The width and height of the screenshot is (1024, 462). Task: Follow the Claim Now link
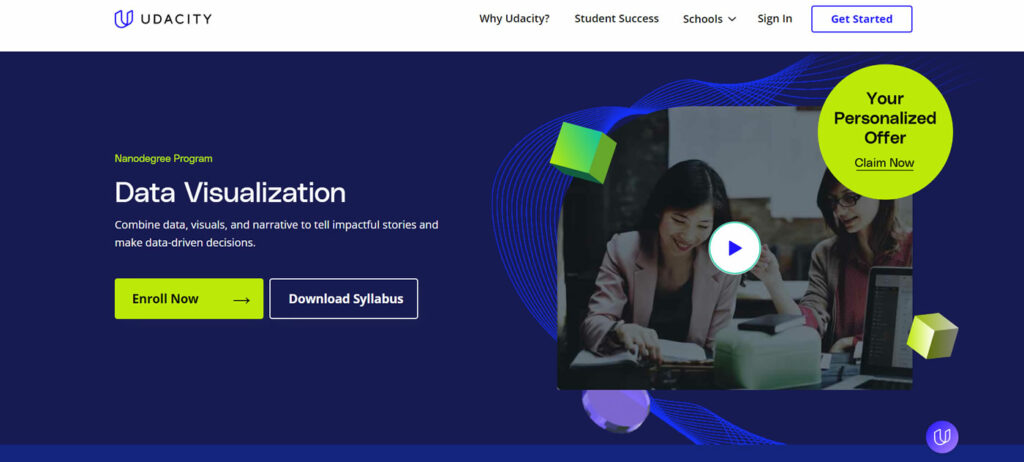[x=884, y=163]
